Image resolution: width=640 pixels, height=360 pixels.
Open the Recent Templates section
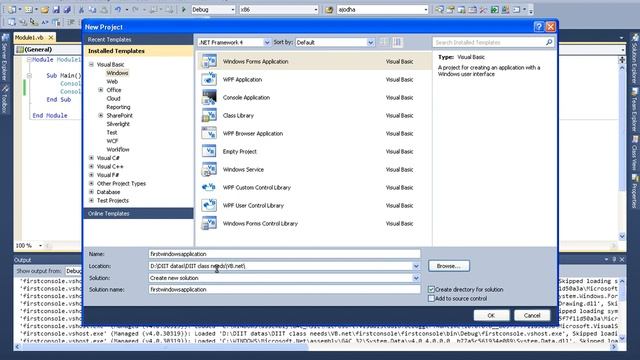138,40
